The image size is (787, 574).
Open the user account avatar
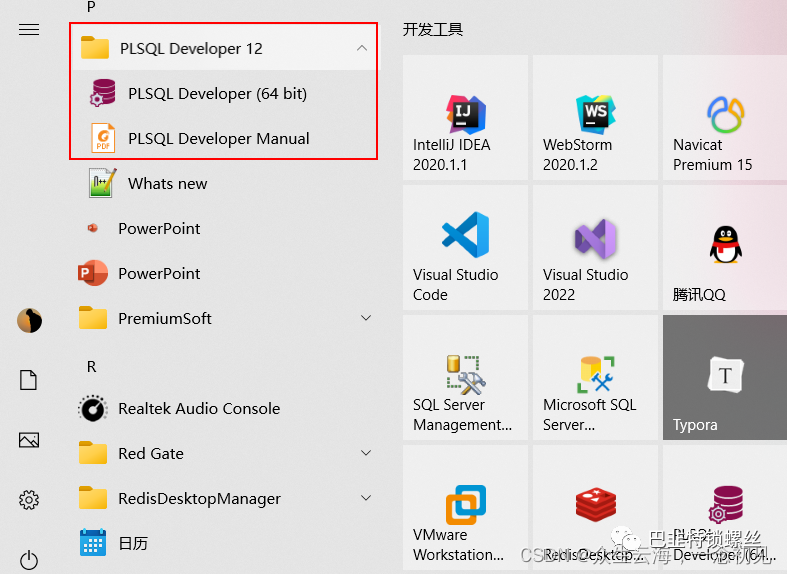pos(30,320)
